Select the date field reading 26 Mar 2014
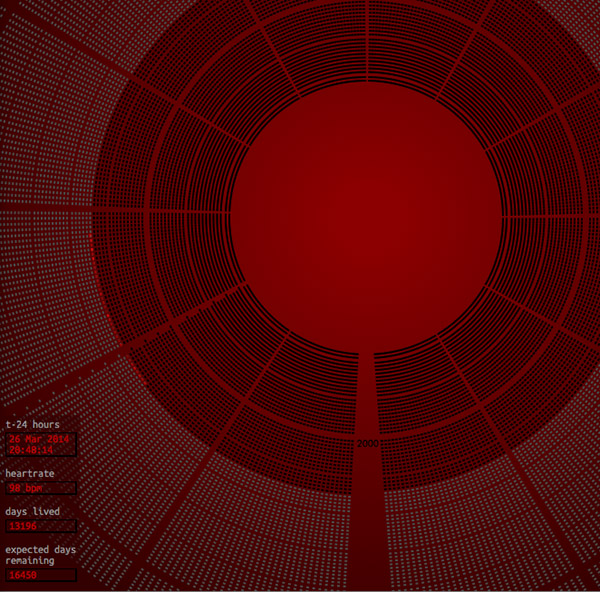The height and width of the screenshot is (592, 600). pos(41,444)
